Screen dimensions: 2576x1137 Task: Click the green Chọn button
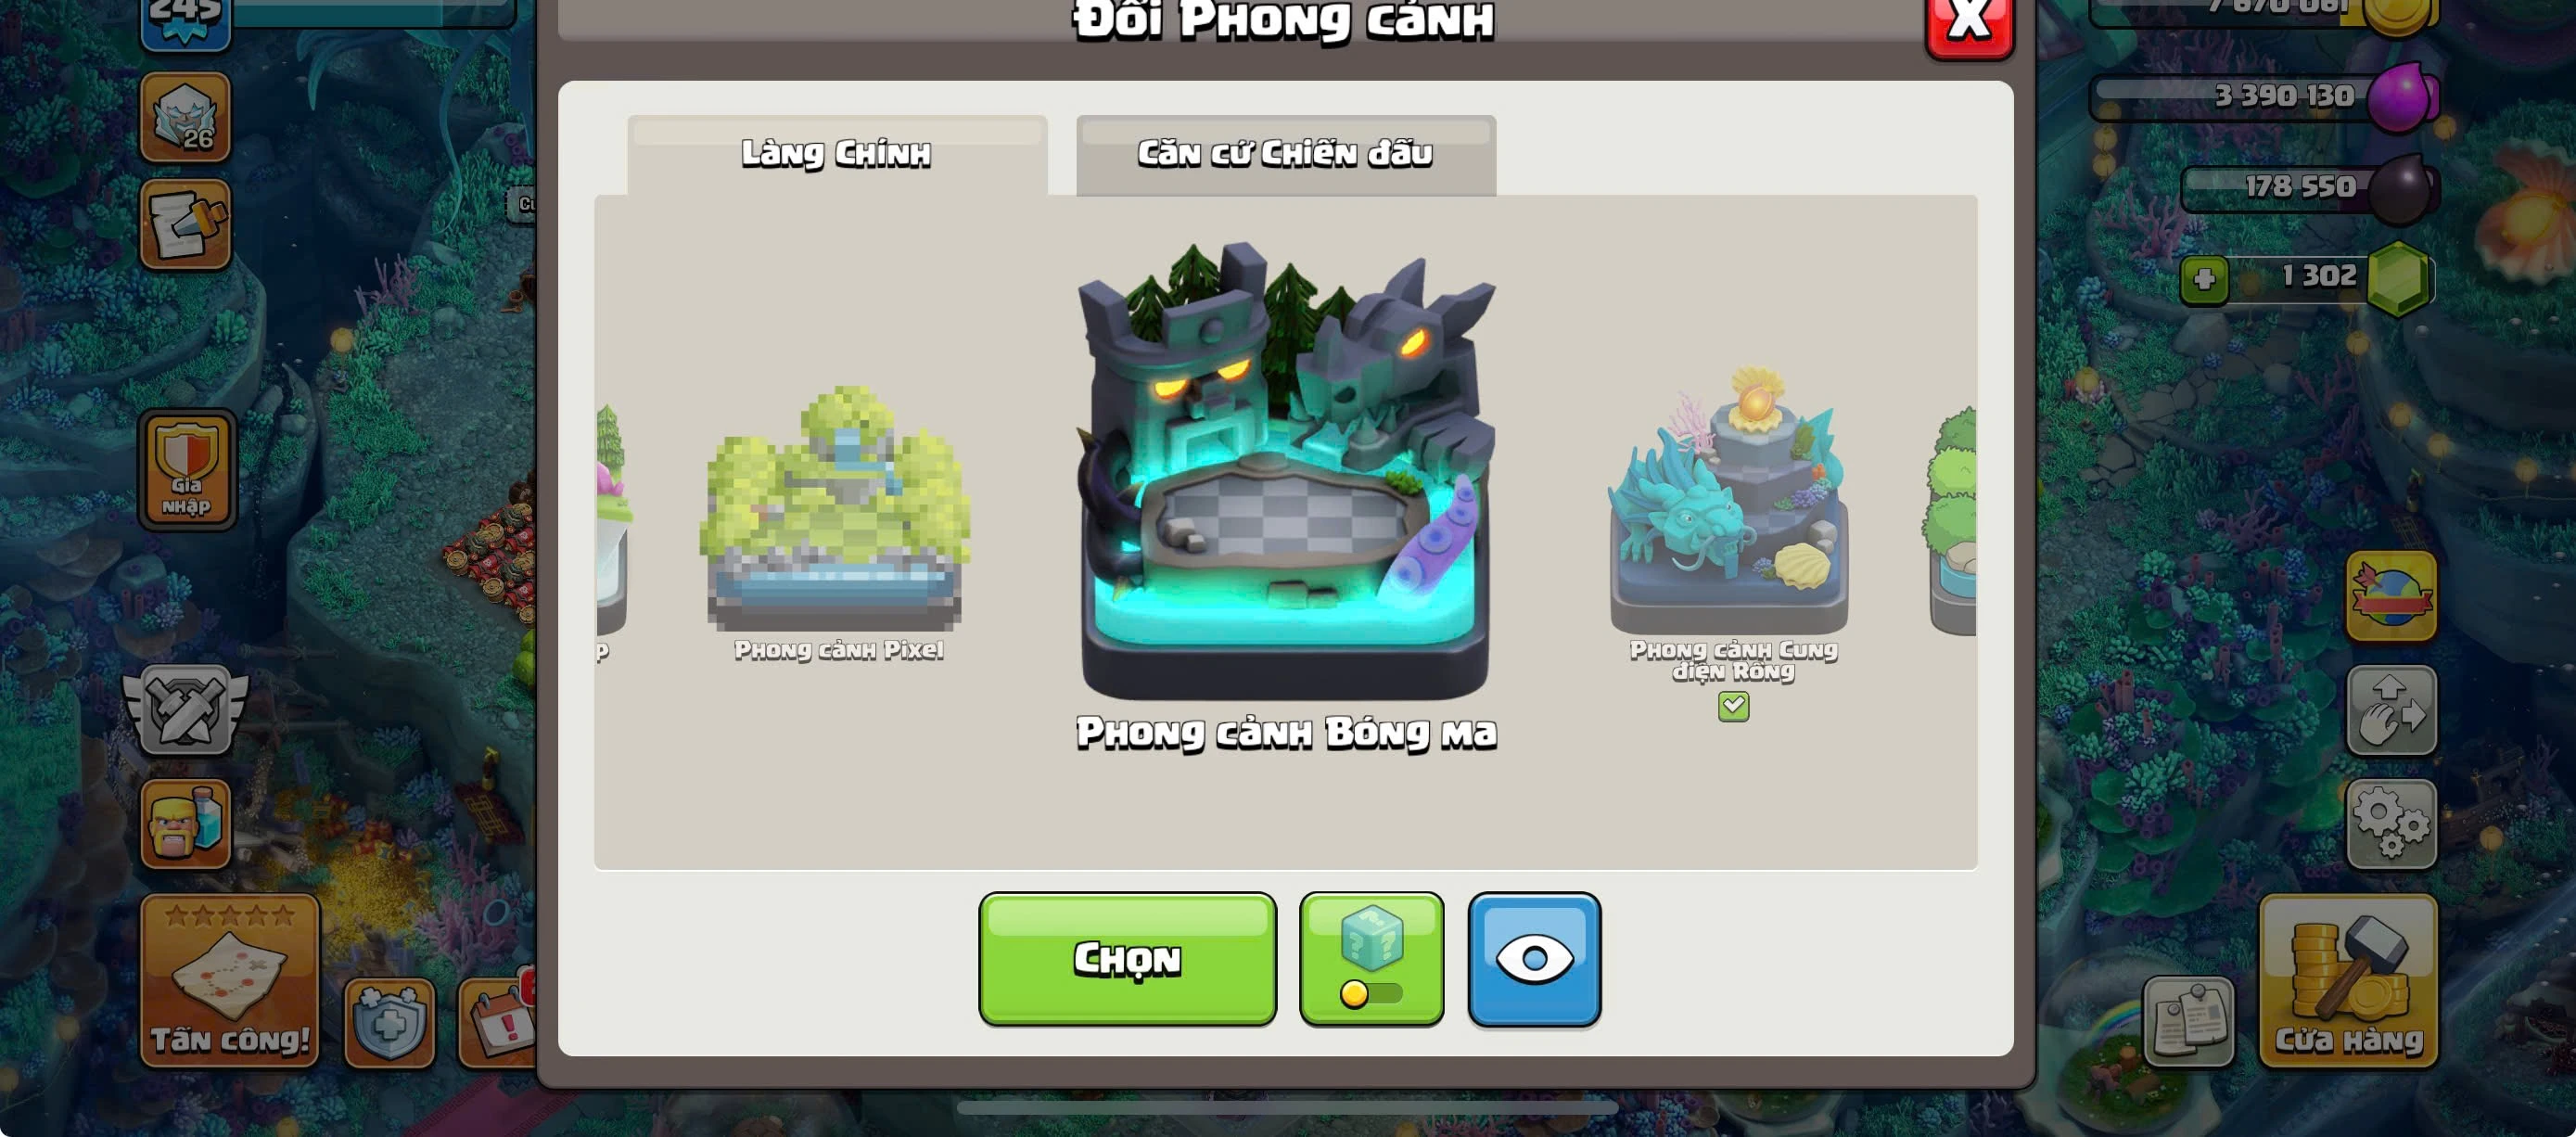pyautogui.click(x=1127, y=959)
